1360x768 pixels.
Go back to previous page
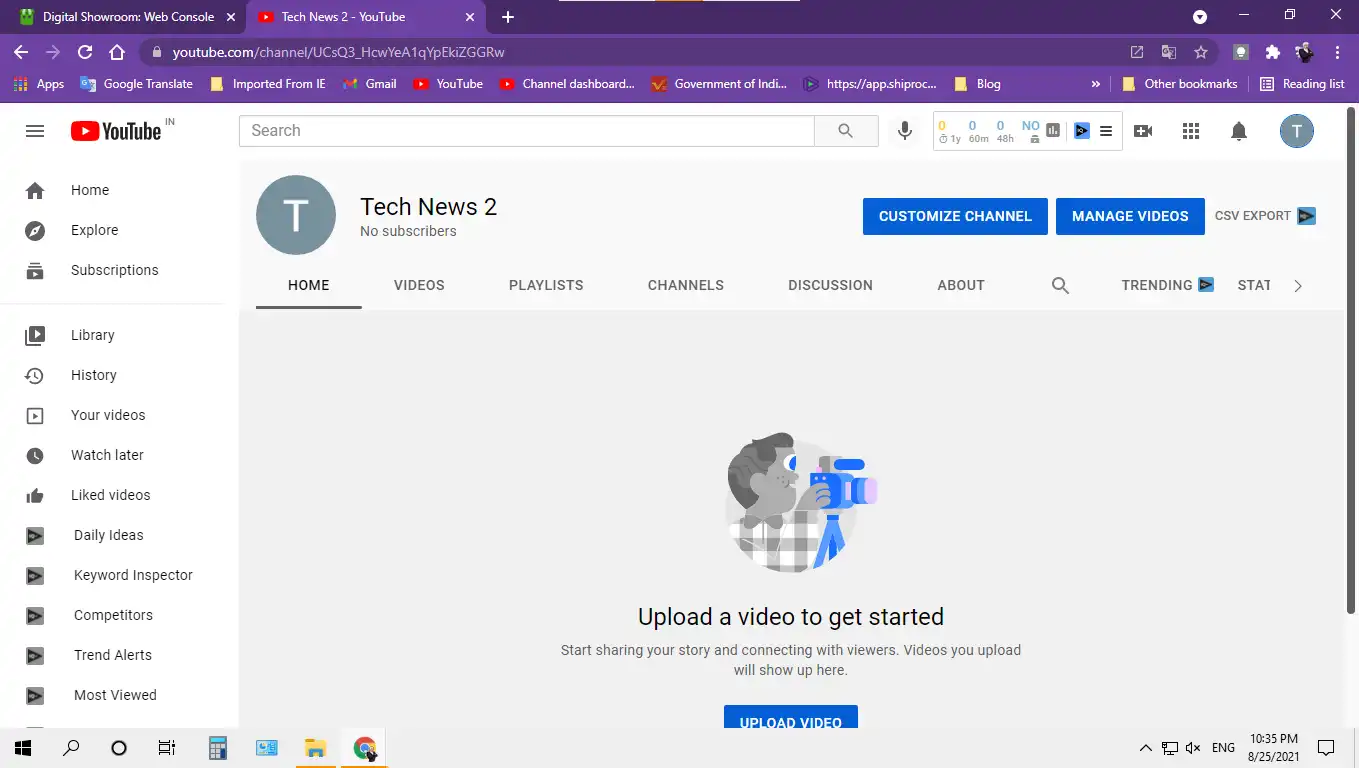tap(22, 52)
